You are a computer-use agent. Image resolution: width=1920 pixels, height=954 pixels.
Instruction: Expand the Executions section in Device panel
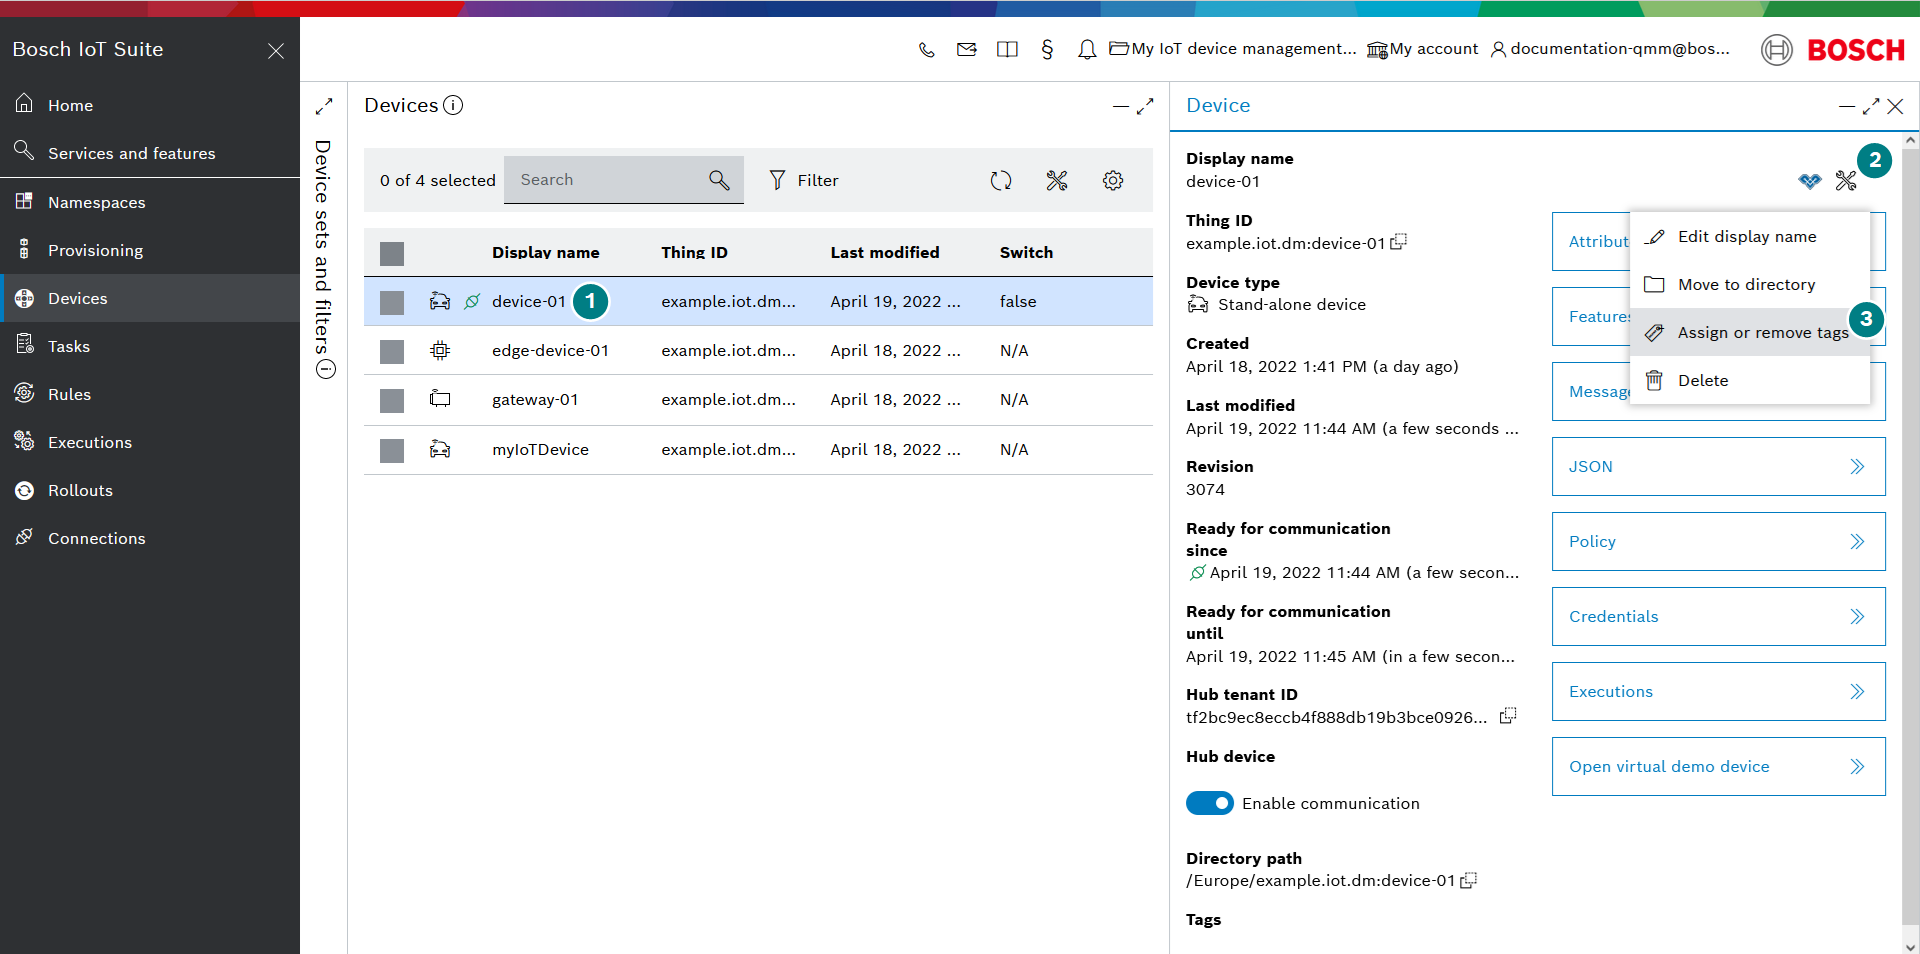click(1718, 691)
